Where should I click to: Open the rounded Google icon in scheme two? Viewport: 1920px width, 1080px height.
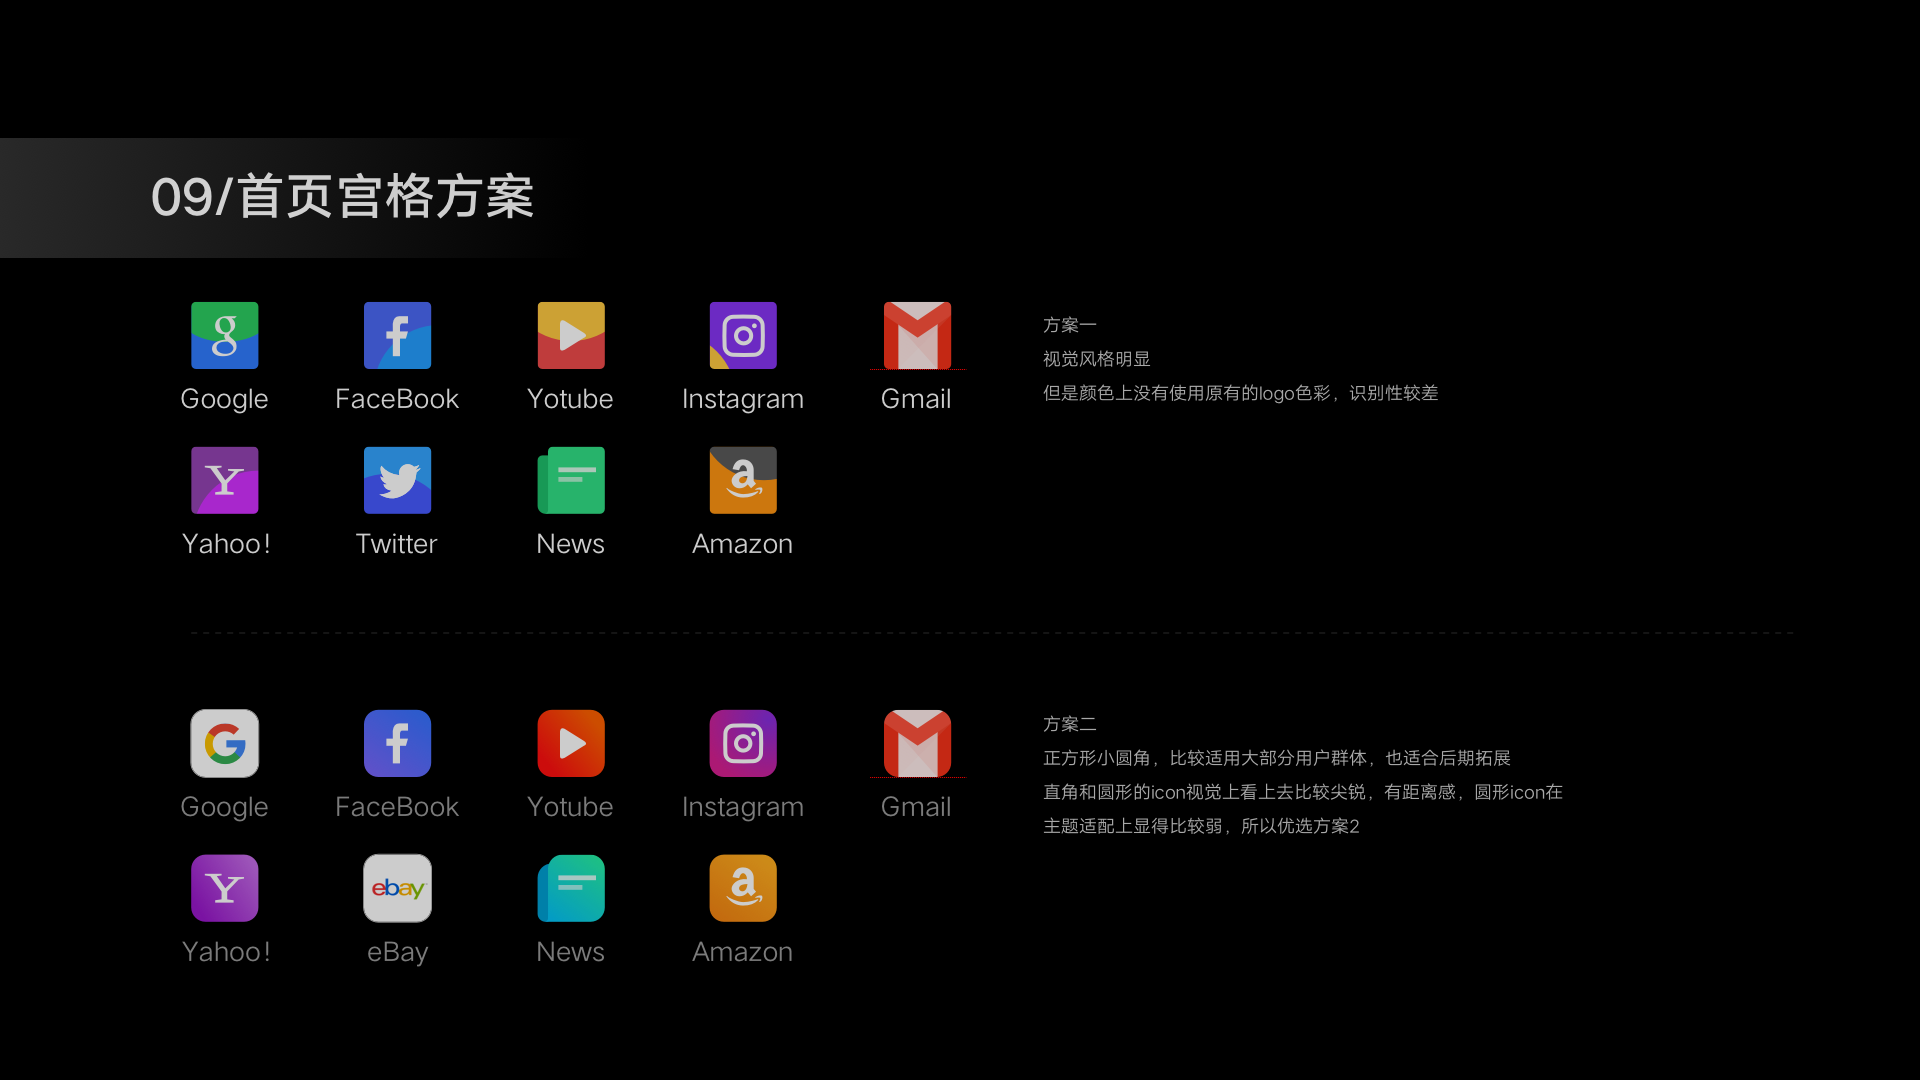click(225, 743)
